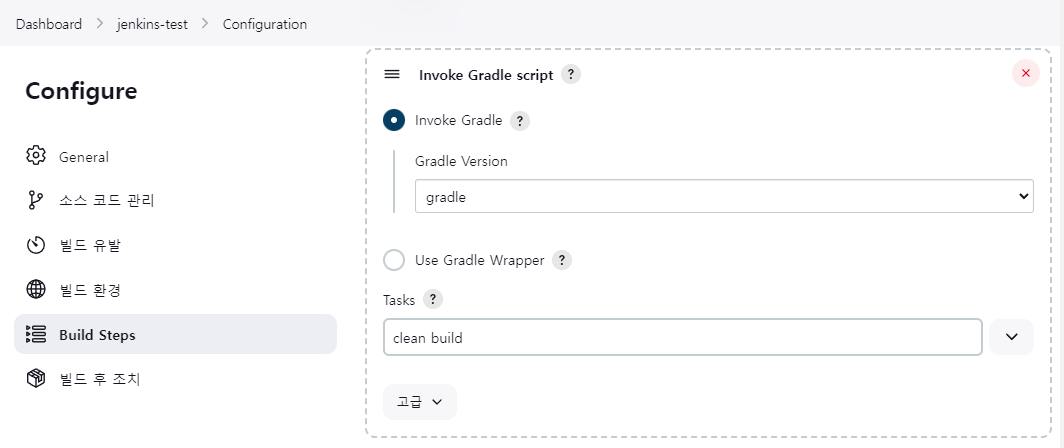Click the General gear icon in sidebar
The height and width of the screenshot is (448, 1064).
tap(36, 156)
